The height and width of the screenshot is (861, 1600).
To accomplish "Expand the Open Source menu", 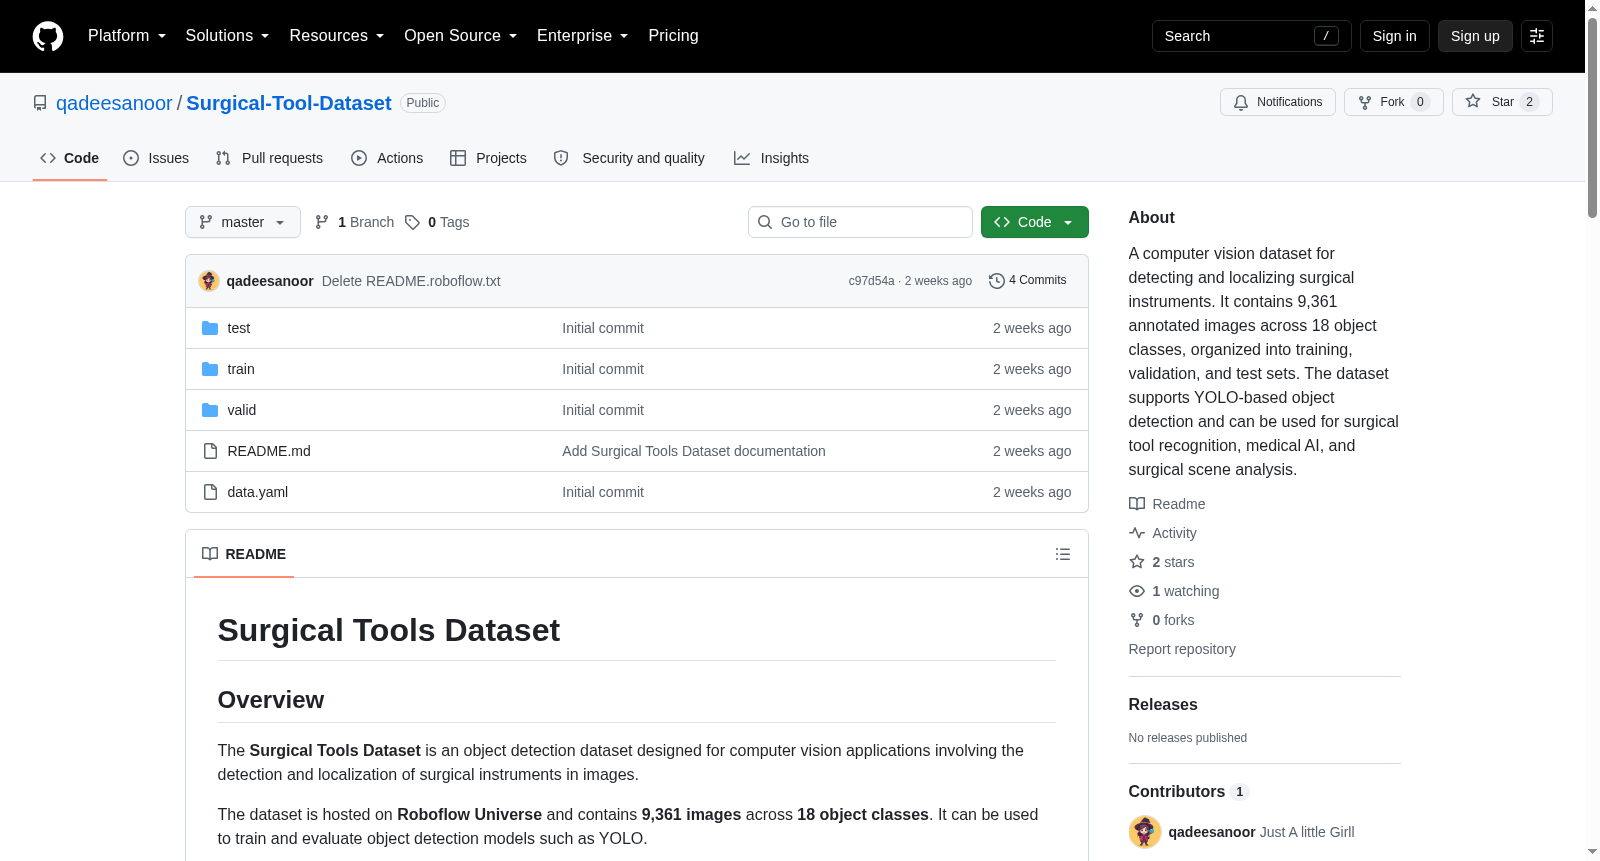I will (460, 36).
